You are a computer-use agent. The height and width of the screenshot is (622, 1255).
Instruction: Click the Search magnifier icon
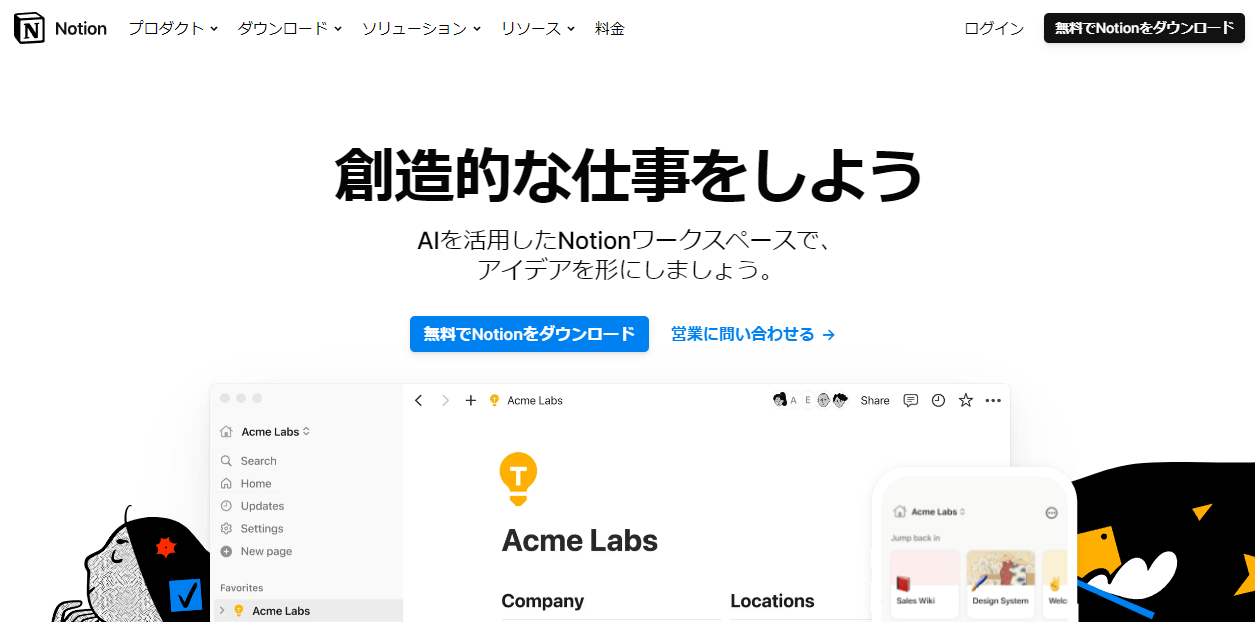[226, 461]
